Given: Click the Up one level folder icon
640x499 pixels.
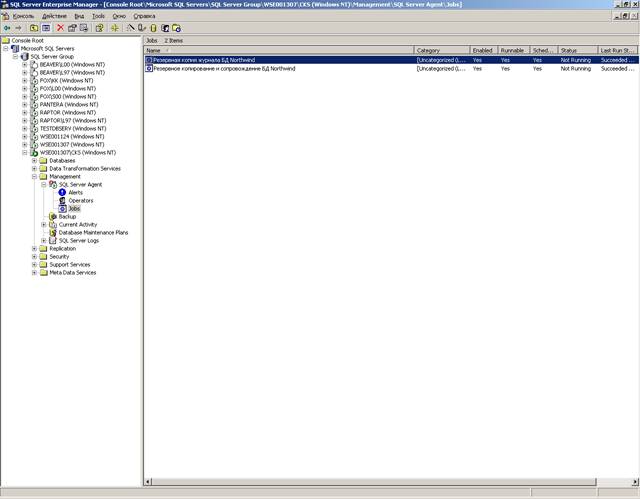Looking at the screenshot, I should (x=34, y=28).
